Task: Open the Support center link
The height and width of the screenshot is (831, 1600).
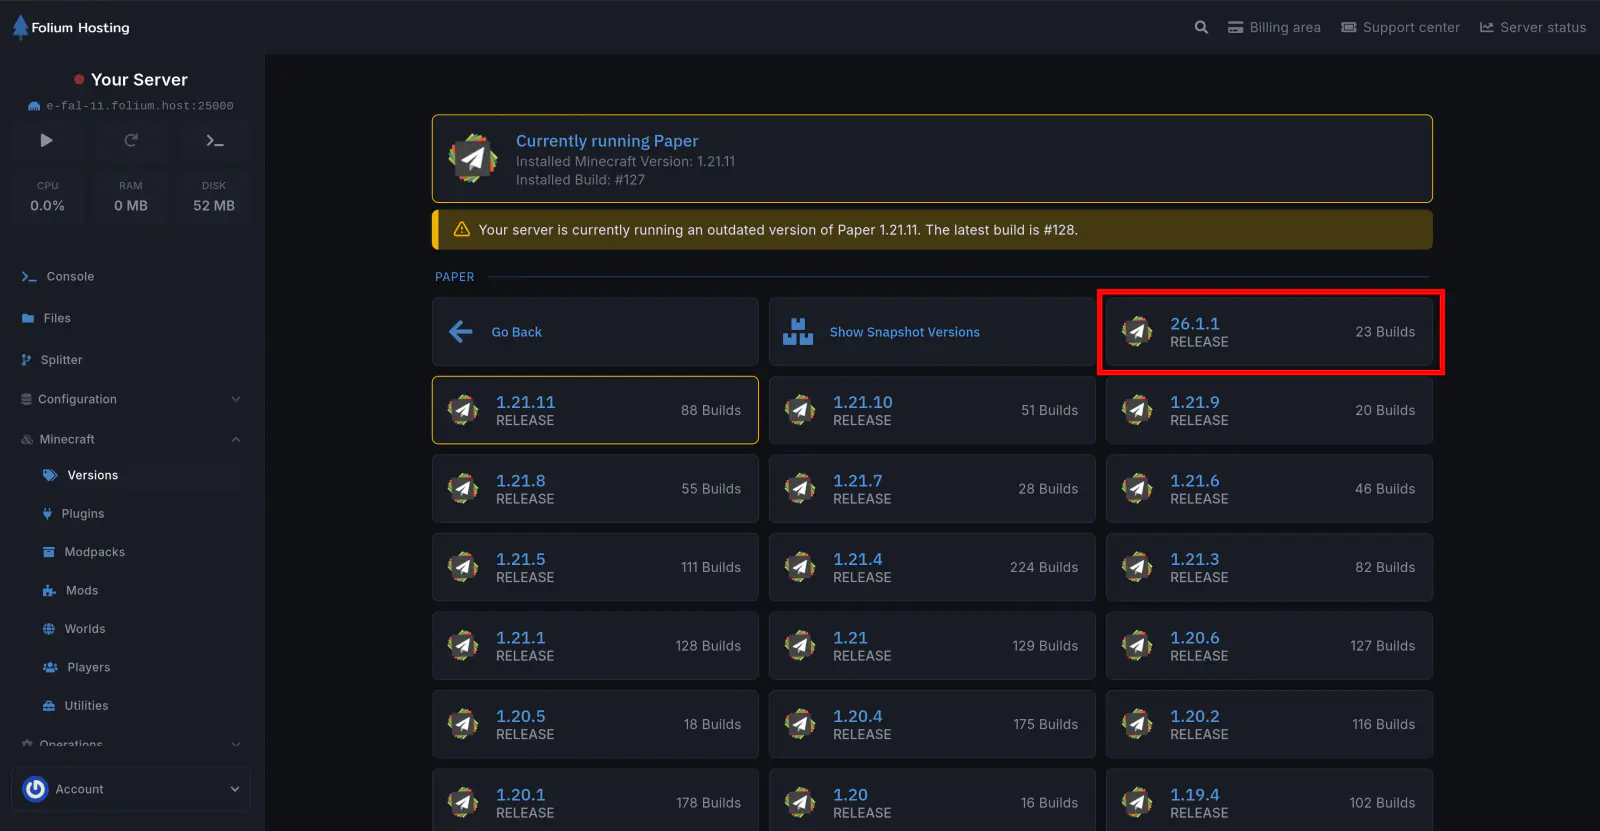Action: (1400, 27)
